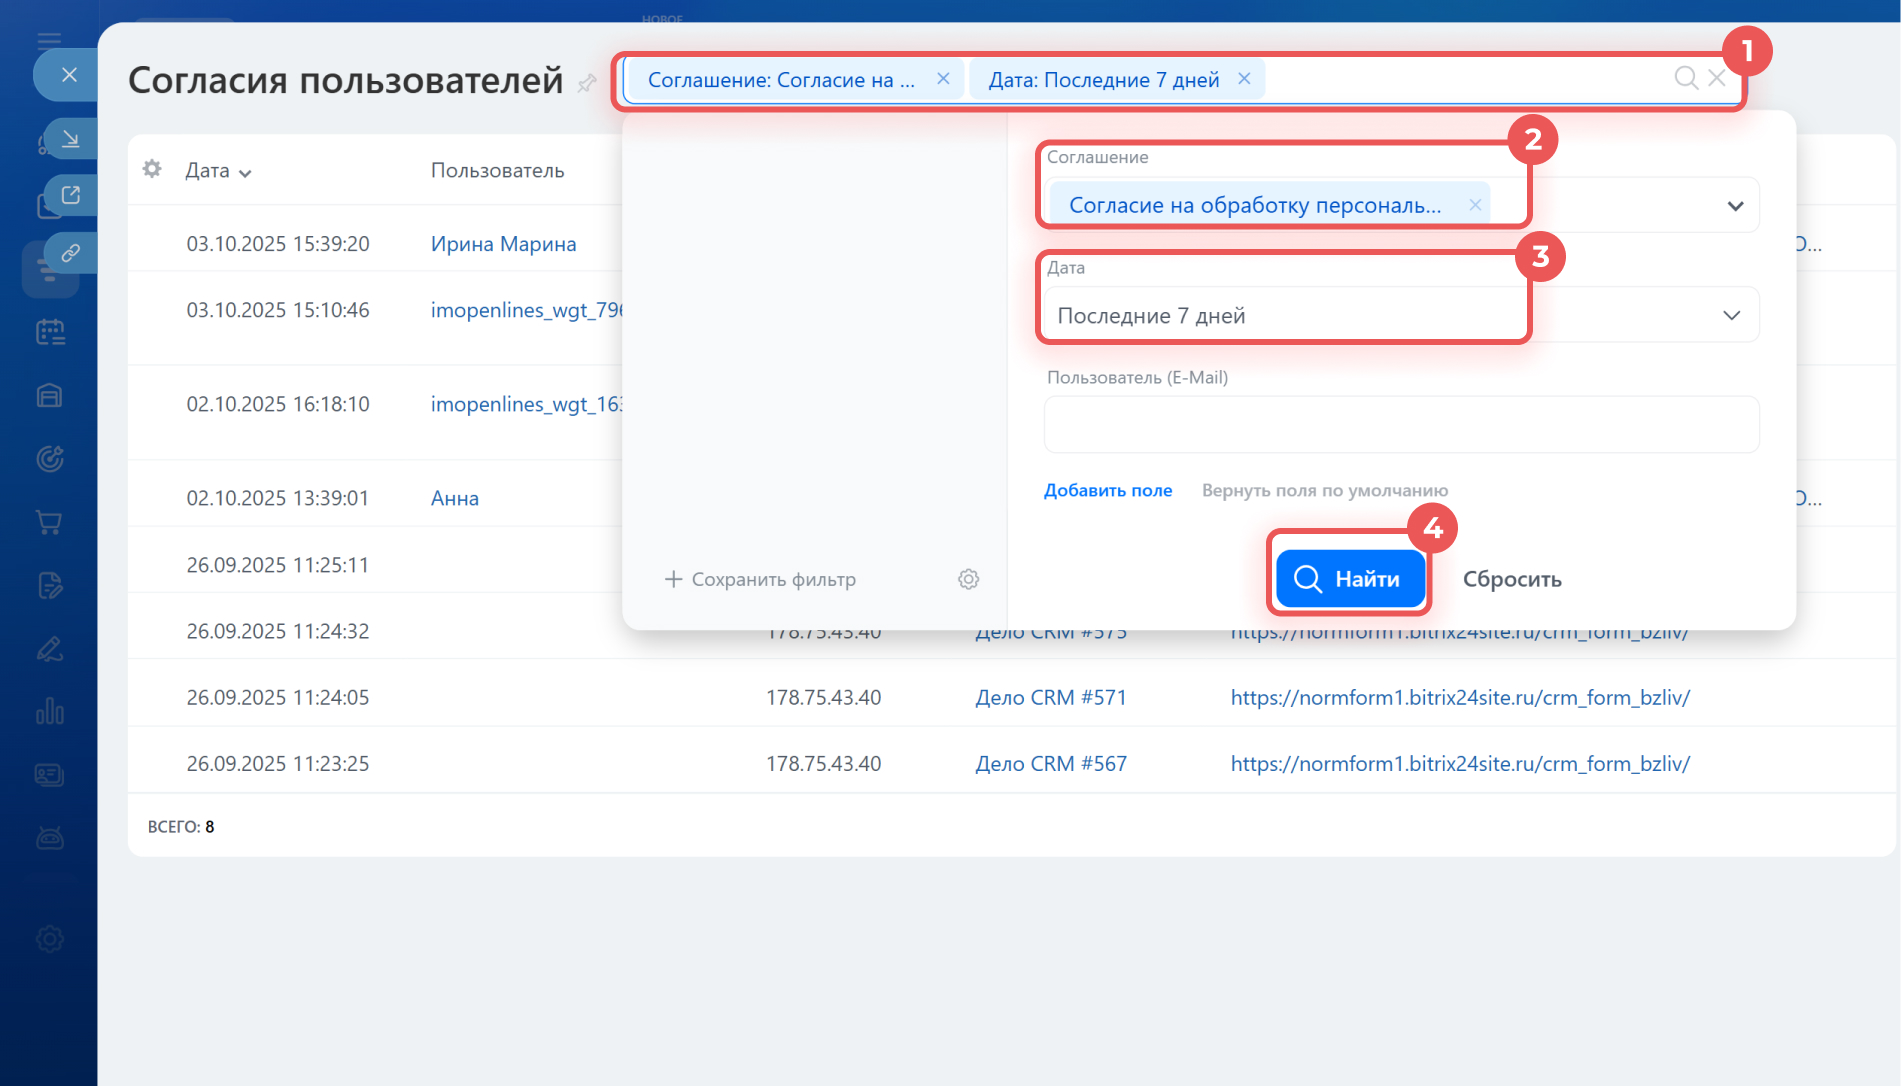Click the 'Добавить поле' link
1901x1086 pixels.
[x=1107, y=490]
